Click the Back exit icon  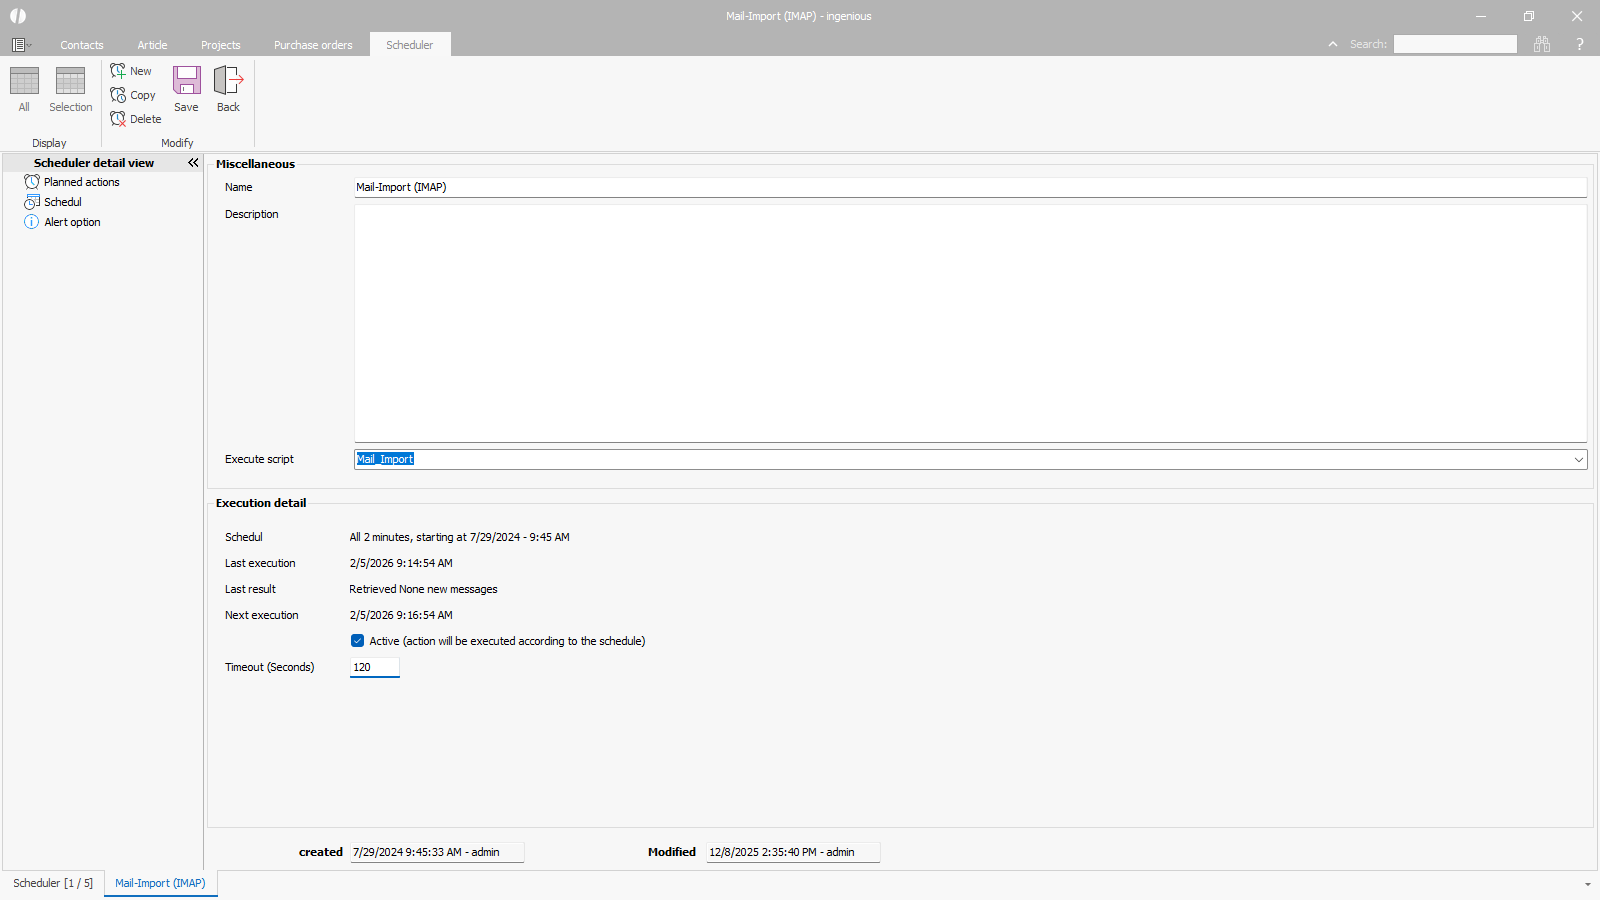tap(228, 81)
